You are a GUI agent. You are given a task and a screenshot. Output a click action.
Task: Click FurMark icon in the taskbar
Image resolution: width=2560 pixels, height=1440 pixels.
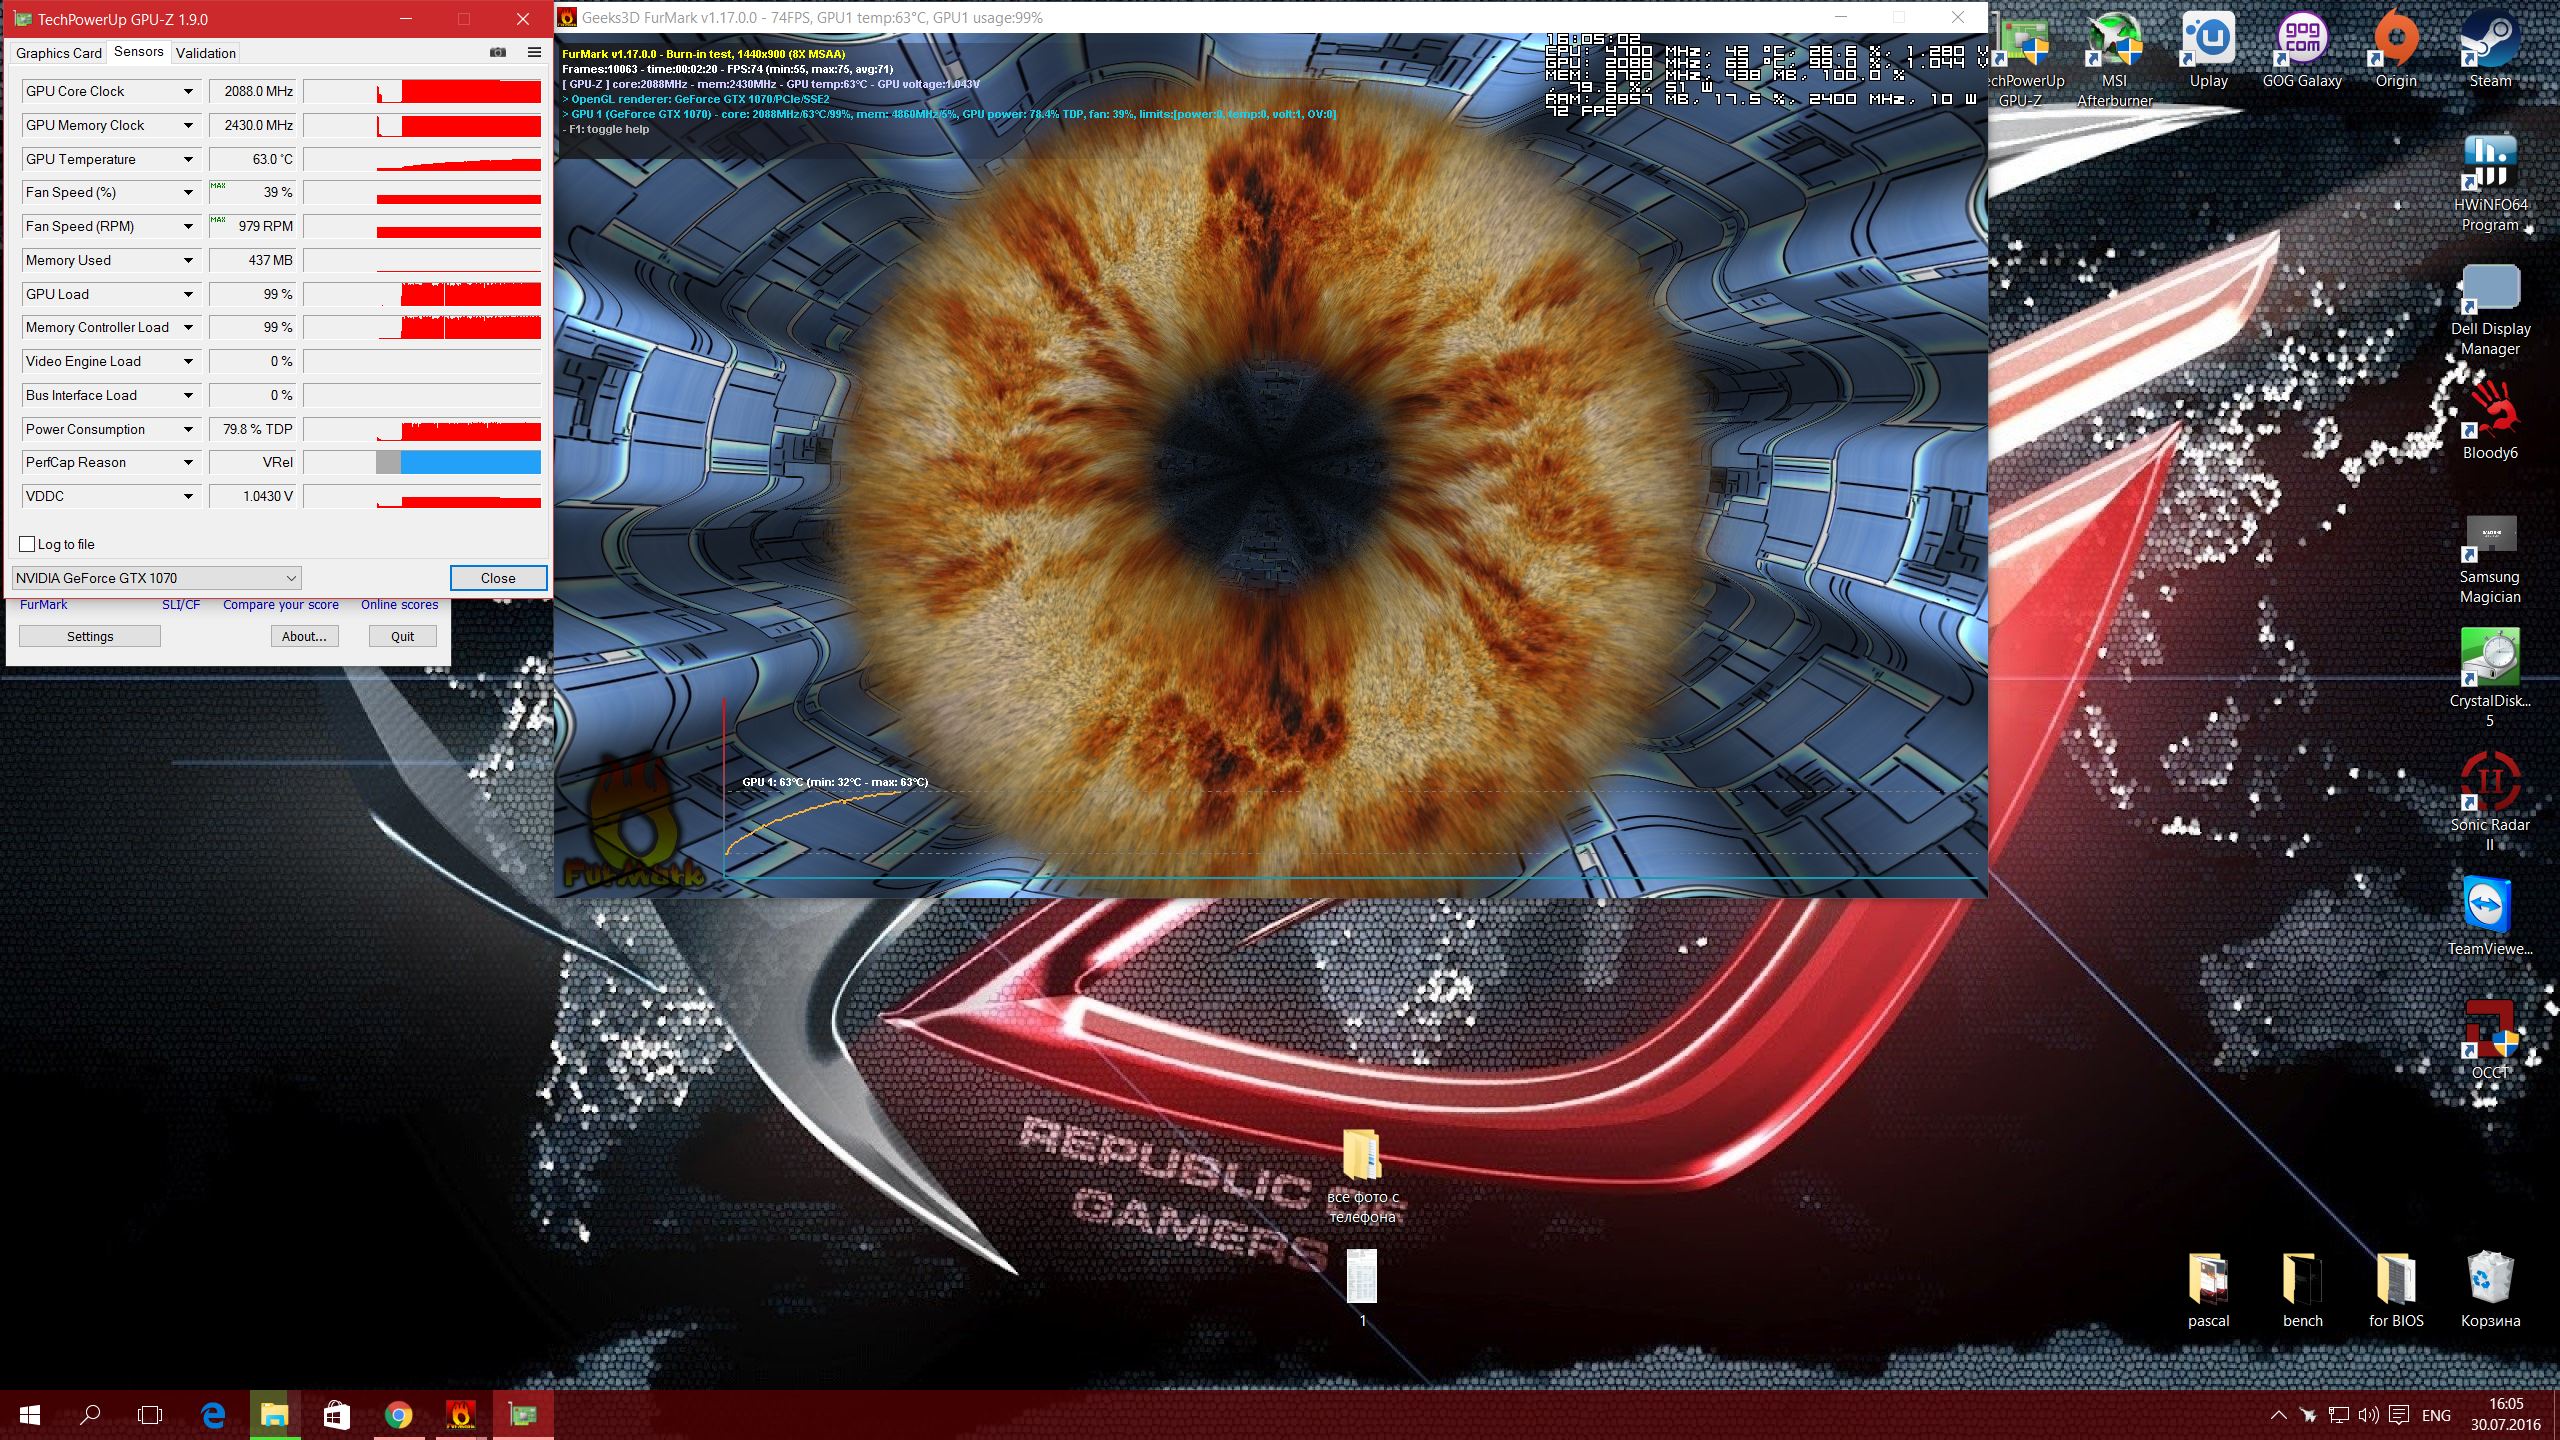click(x=460, y=1415)
